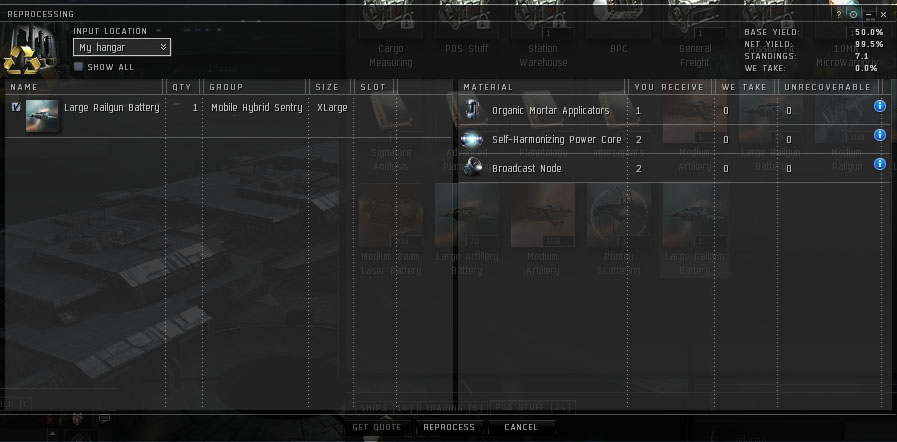Cancel the reprocessing operation
The image size is (897, 442).
(x=521, y=427)
